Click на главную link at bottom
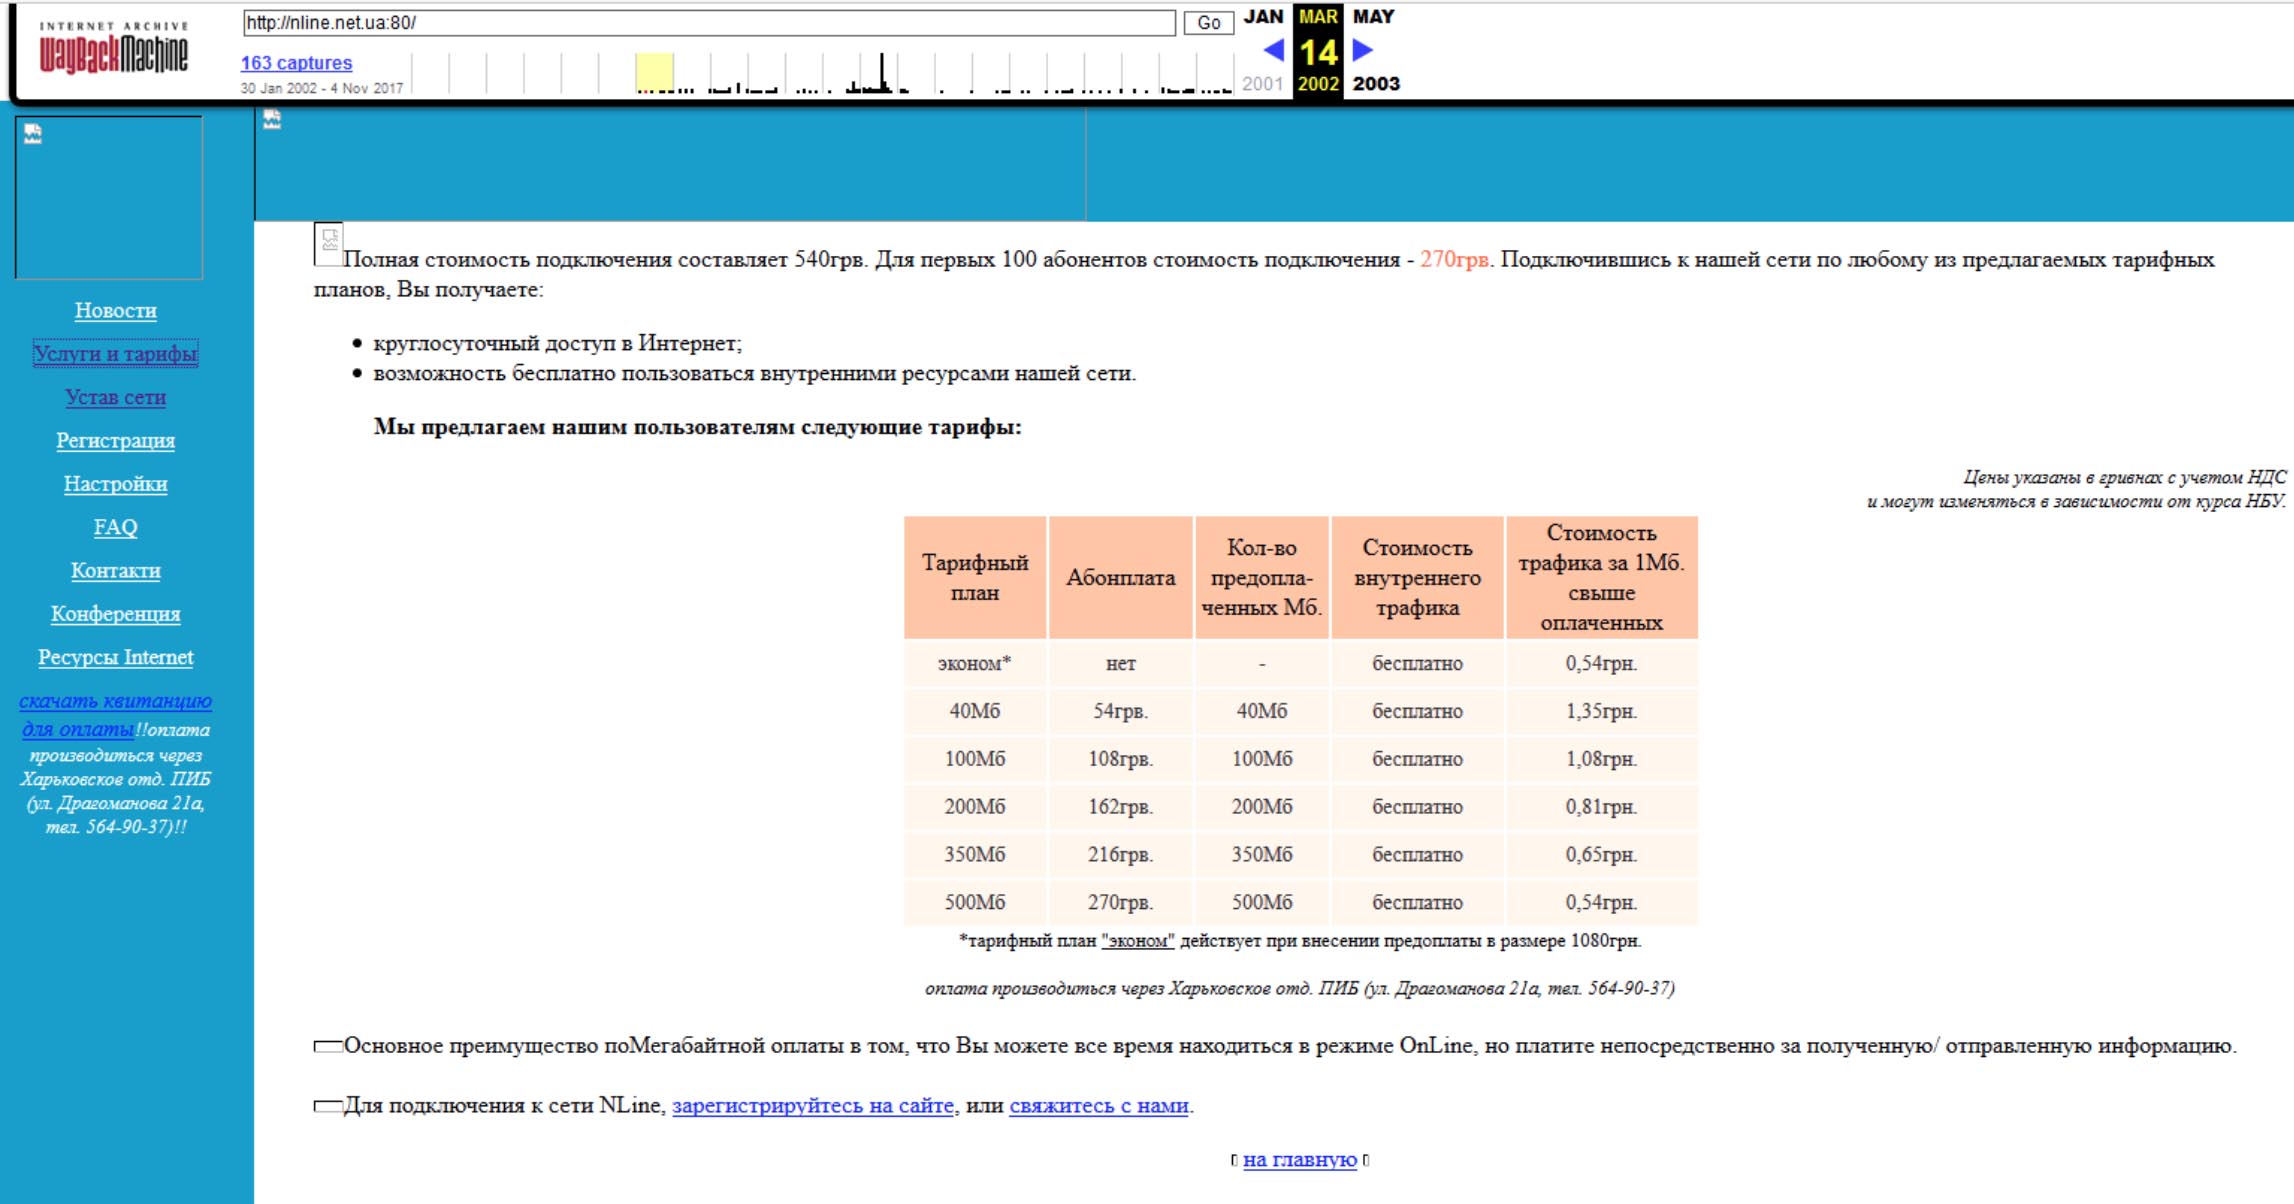2294x1204 pixels. tap(1299, 1160)
